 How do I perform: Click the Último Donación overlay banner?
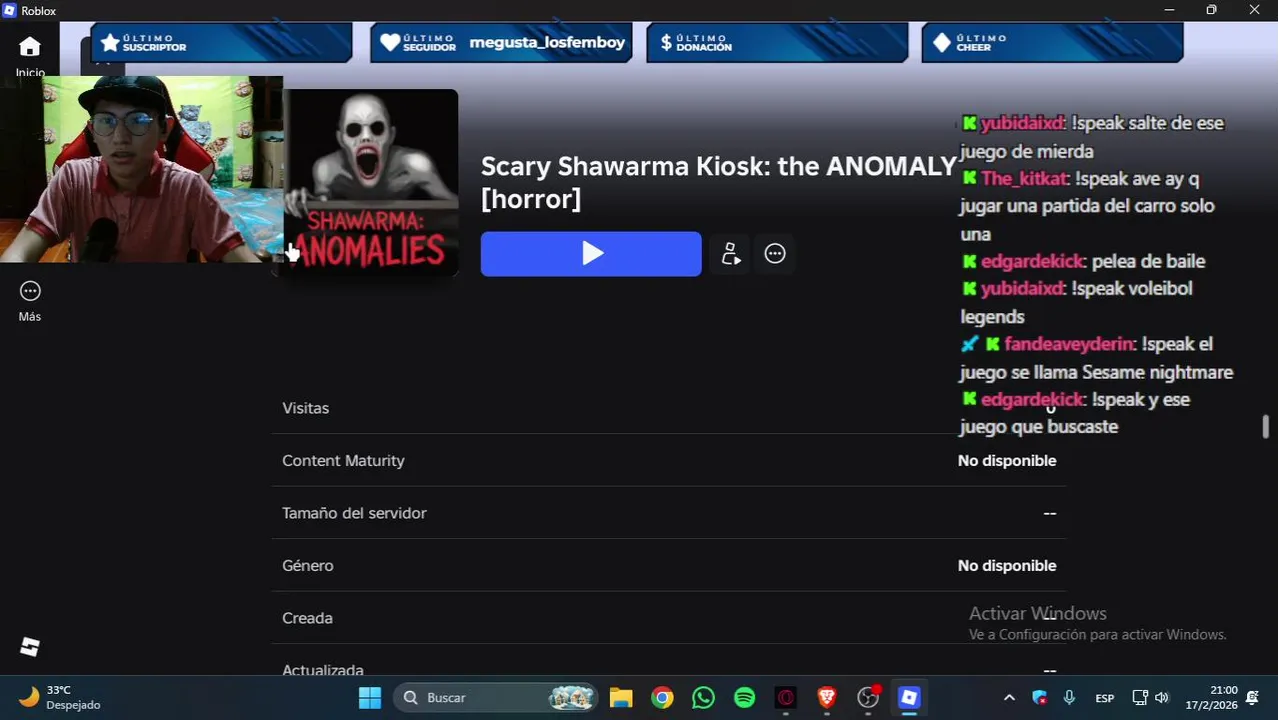coord(777,42)
